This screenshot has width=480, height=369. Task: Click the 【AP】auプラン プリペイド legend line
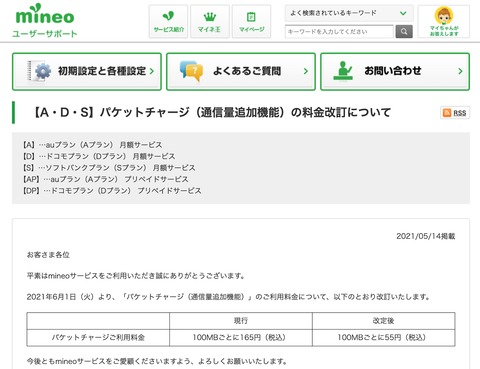[x=105, y=179]
